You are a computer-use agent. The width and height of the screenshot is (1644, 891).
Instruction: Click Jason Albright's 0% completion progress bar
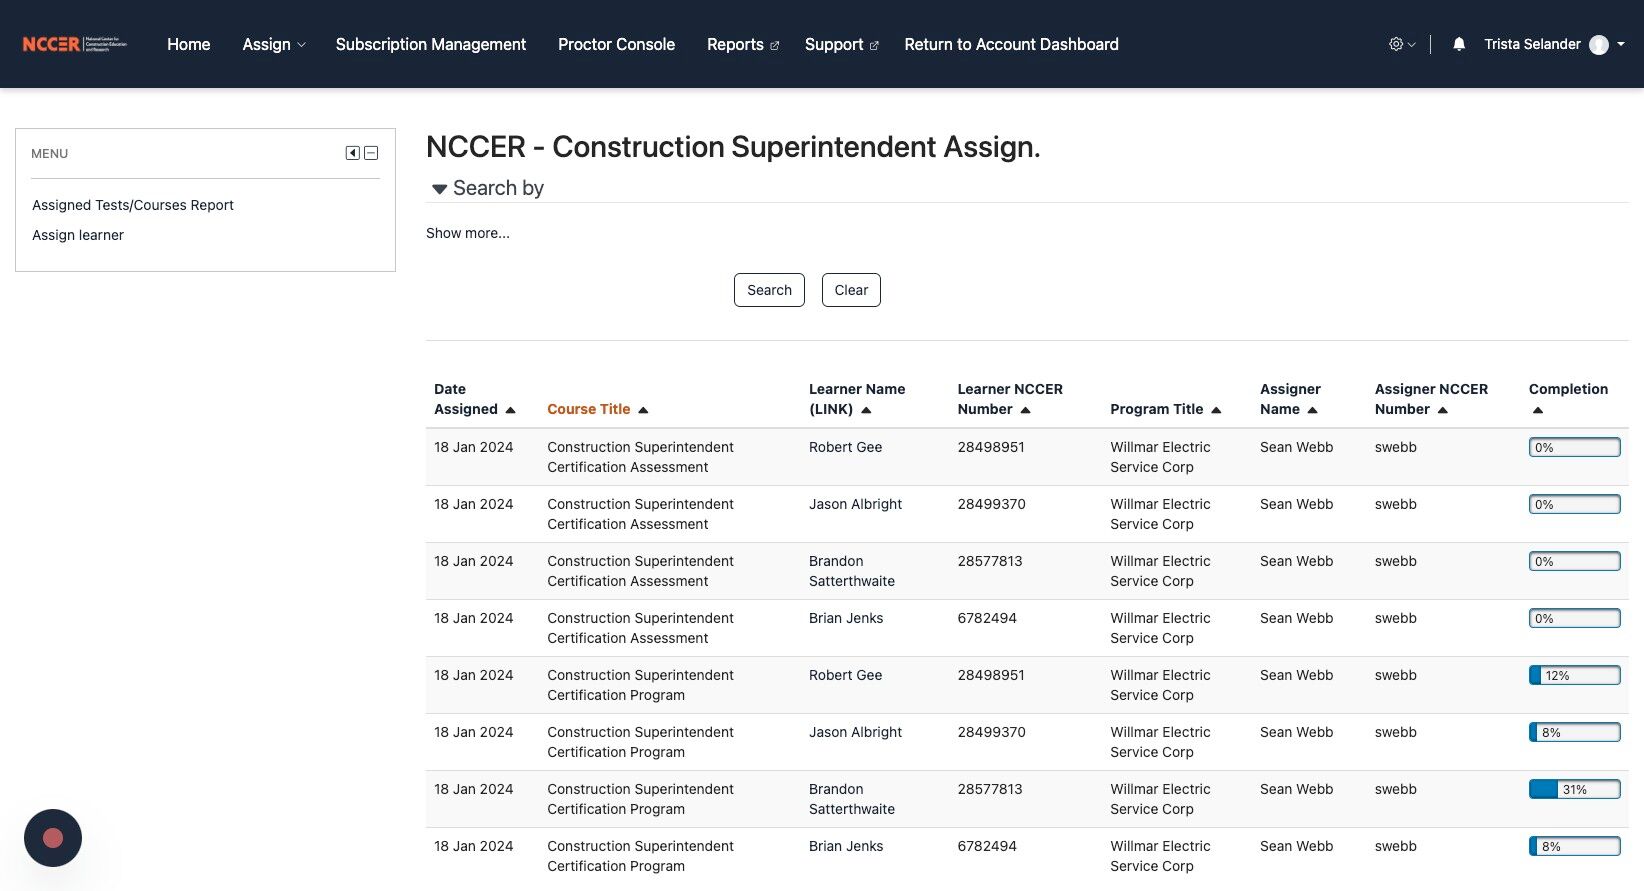coord(1575,505)
